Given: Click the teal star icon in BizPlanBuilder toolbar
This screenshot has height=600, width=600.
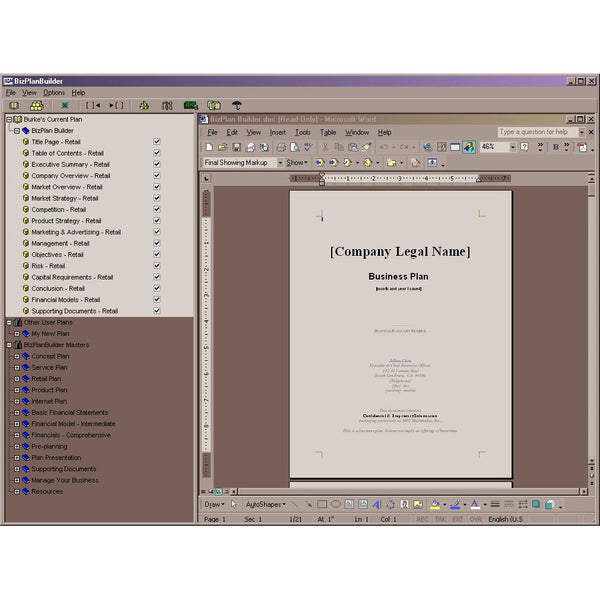Looking at the screenshot, I should click(x=65, y=106).
